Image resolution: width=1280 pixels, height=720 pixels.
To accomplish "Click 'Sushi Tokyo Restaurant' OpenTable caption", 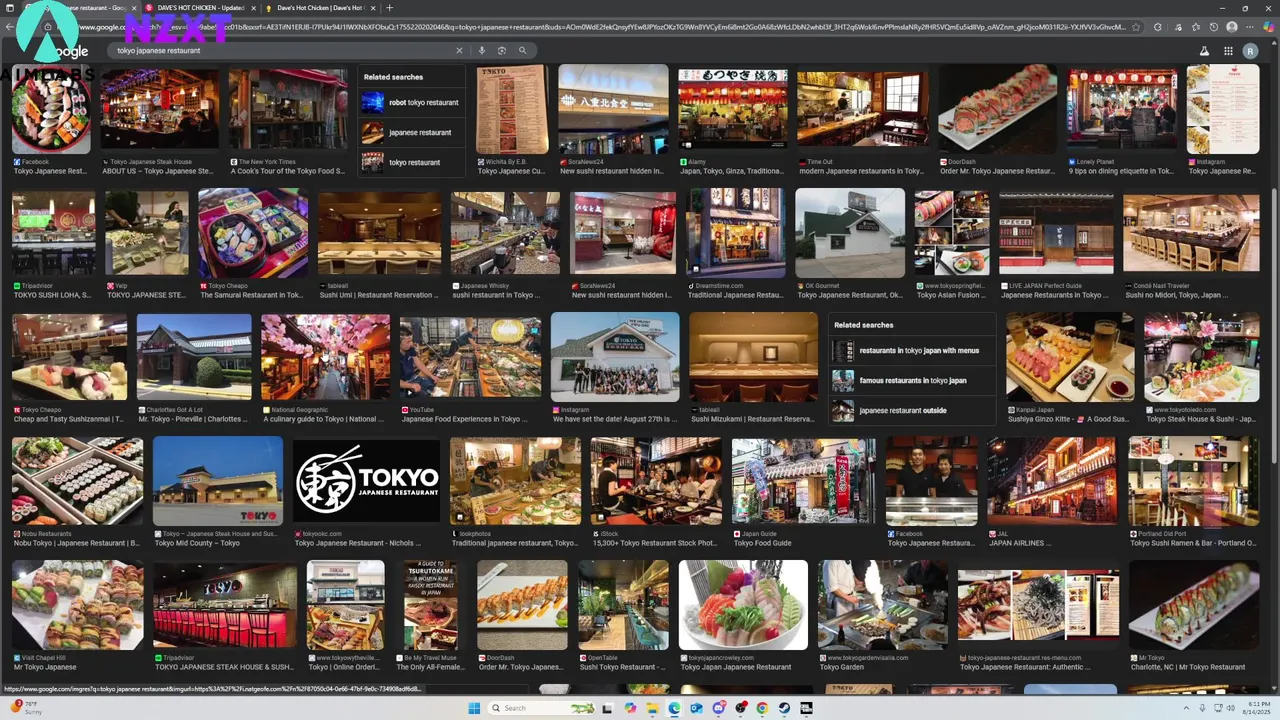I will [x=622, y=667].
